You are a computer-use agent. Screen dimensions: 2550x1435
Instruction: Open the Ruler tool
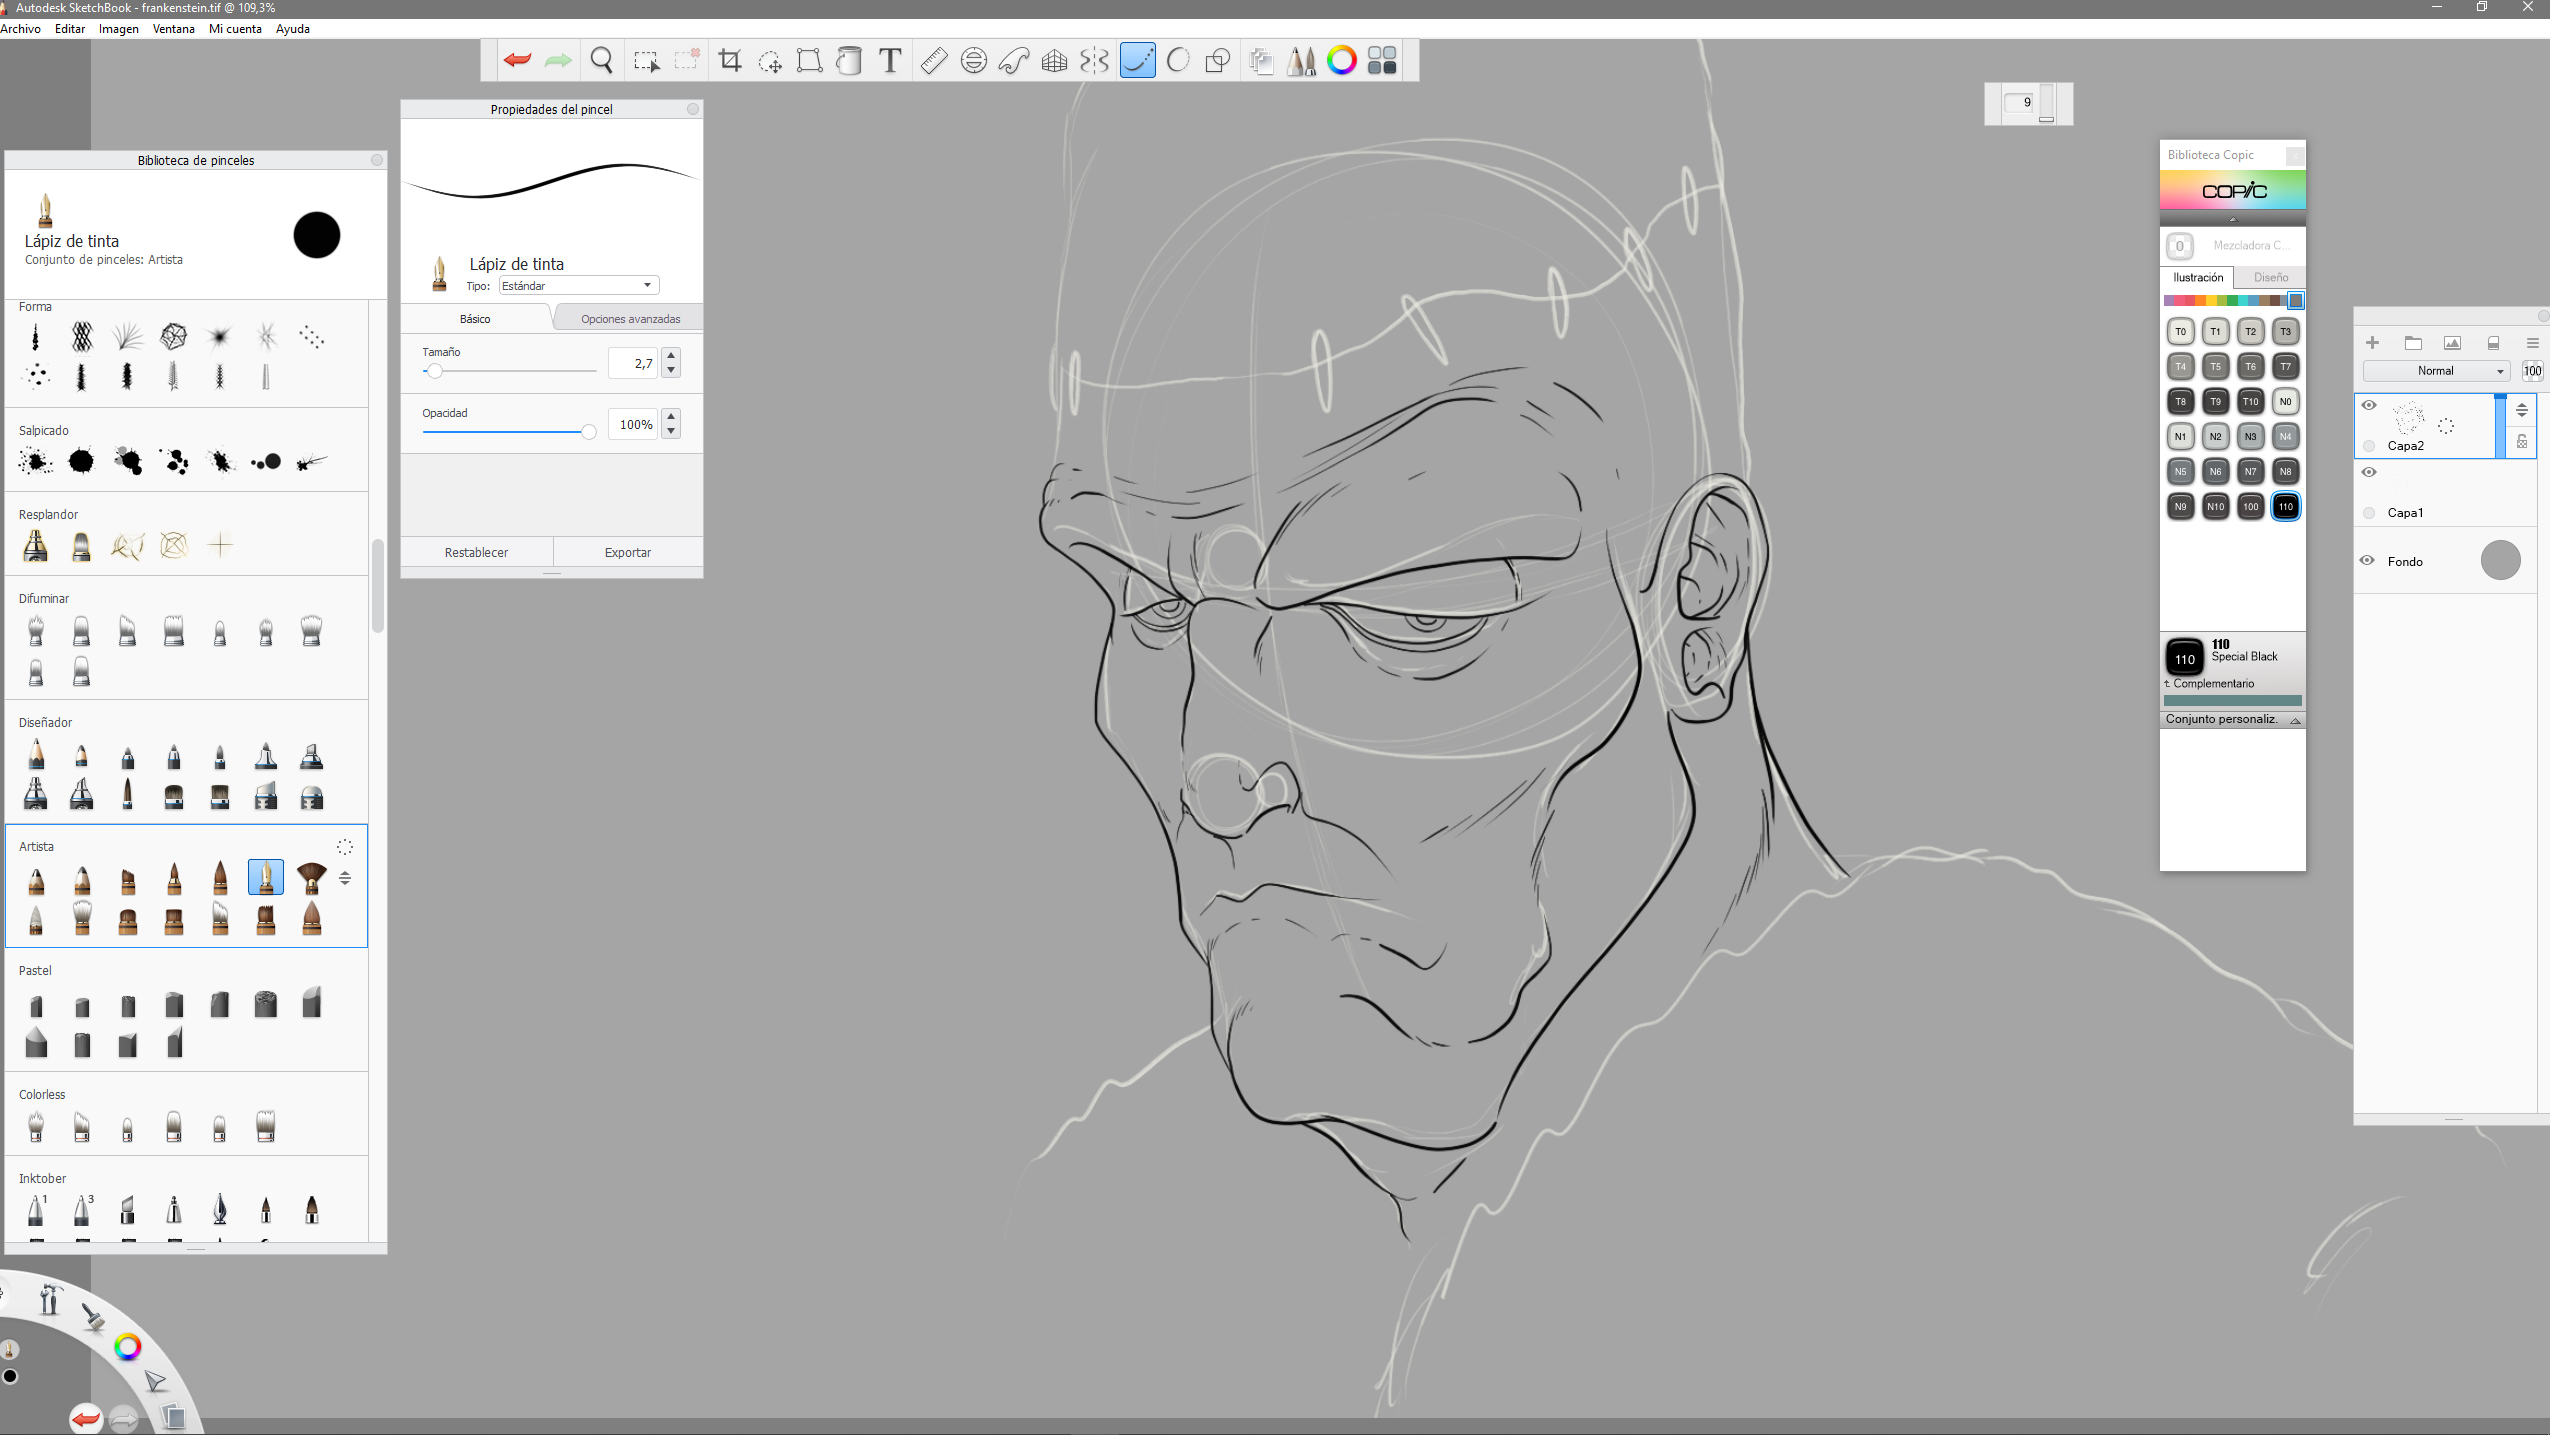click(933, 60)
